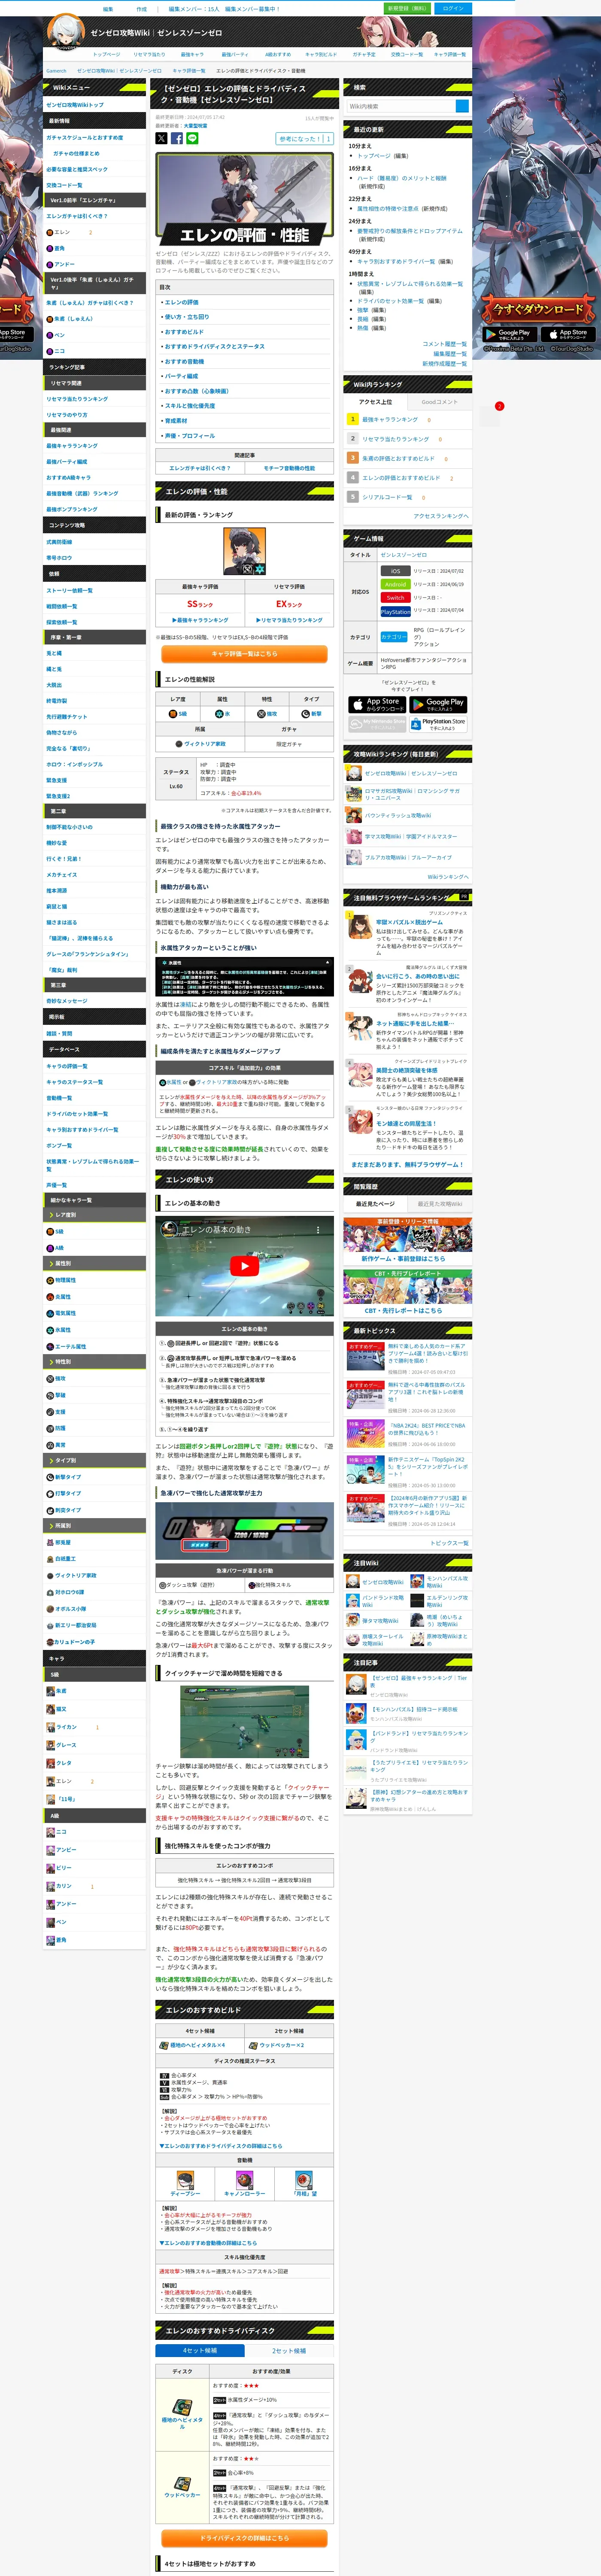Viewport: 601px width, 2576px height.
Task: Open 最強パーティ in top navigation
Action: (235, 54)
